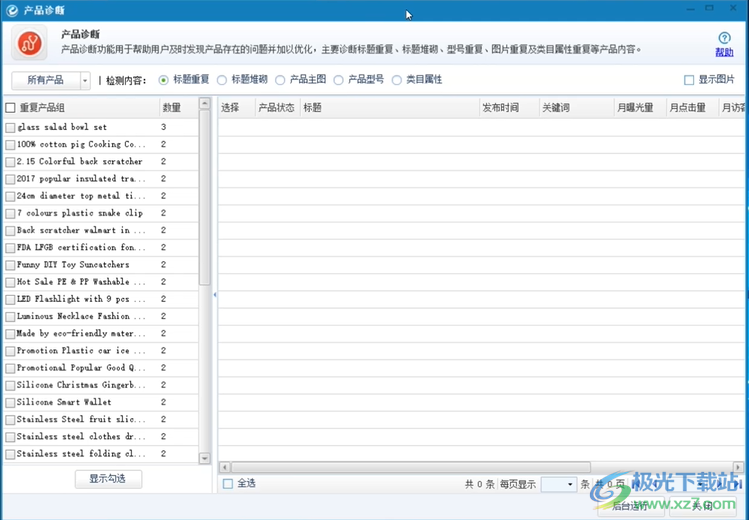Sort by the 发布时间 column header
The height and width of the screenshot is (520, 749).
pos(509,108)
